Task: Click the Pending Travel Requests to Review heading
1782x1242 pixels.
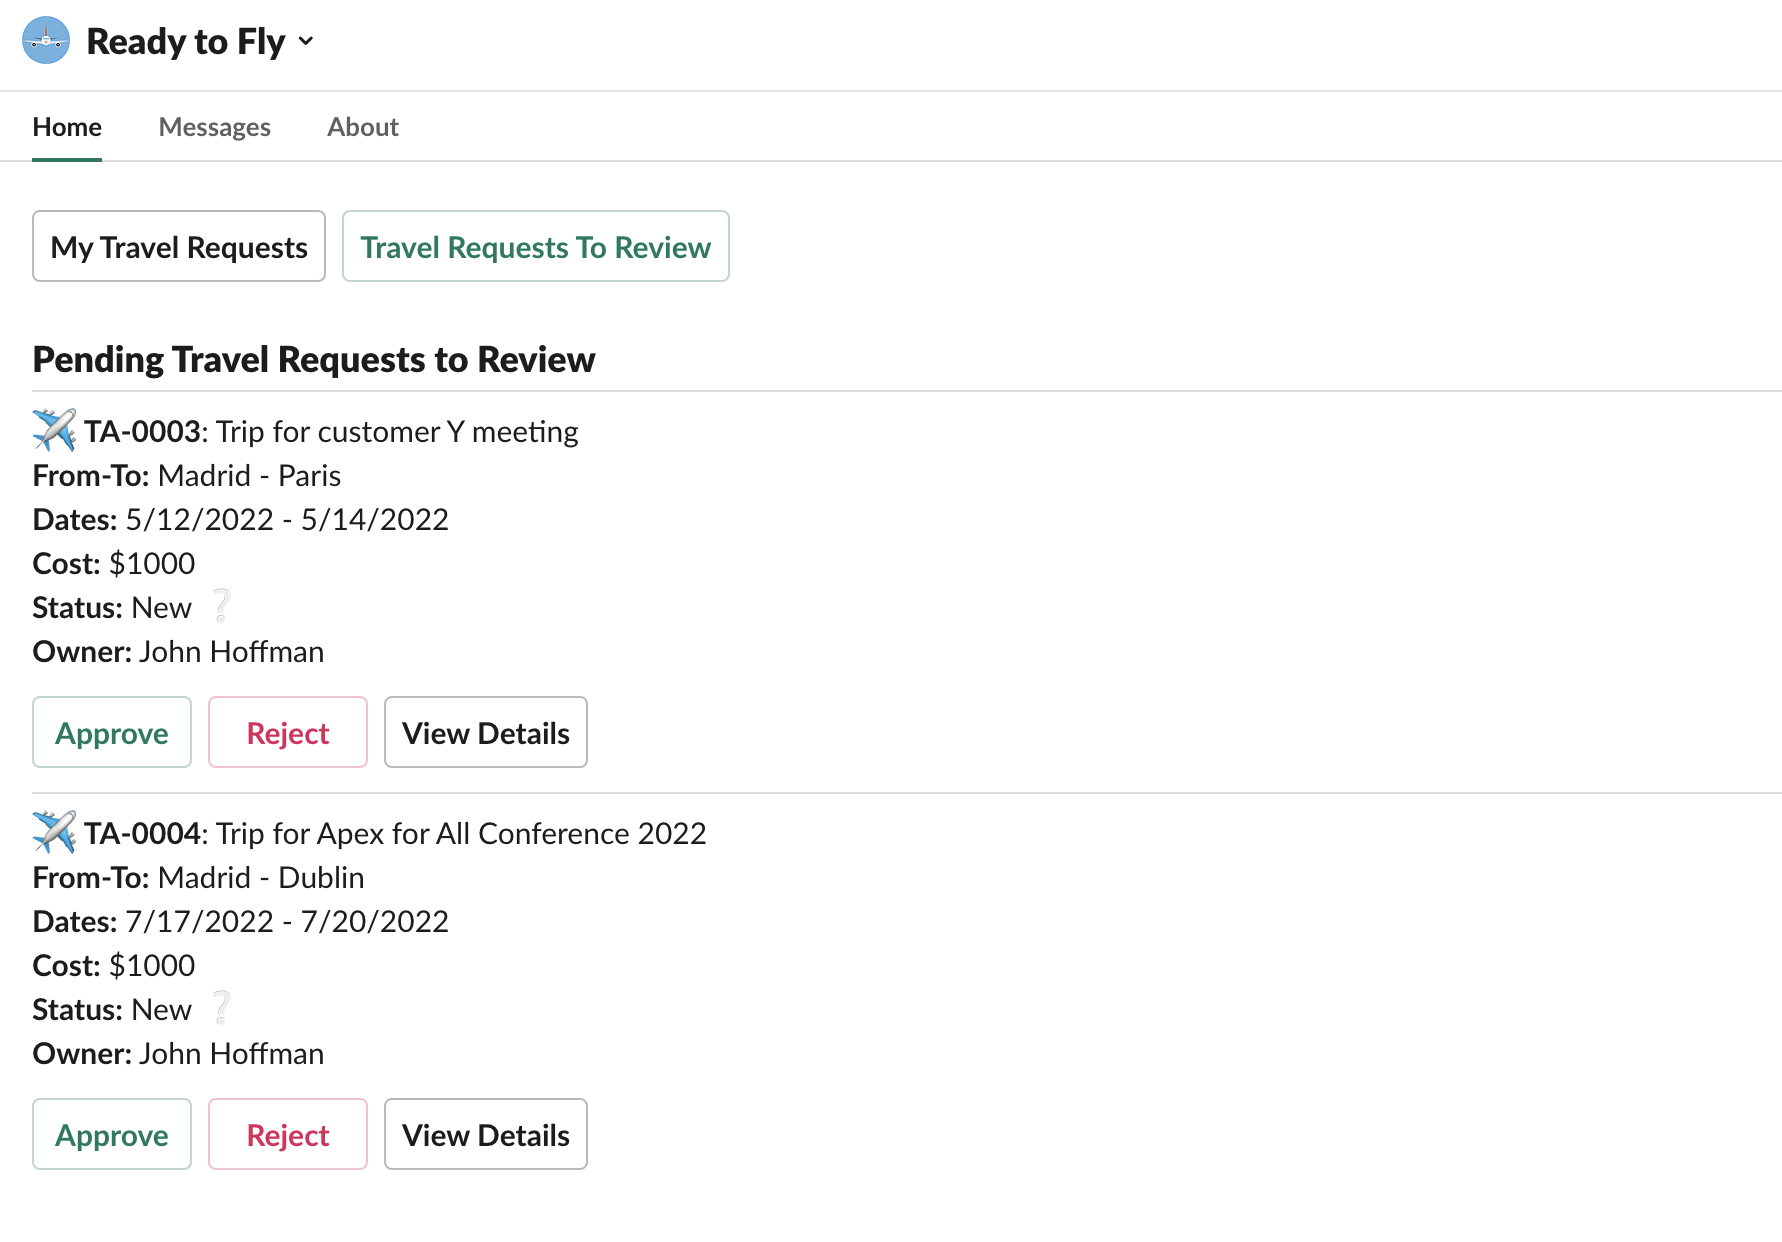Action: coord(313,358)
